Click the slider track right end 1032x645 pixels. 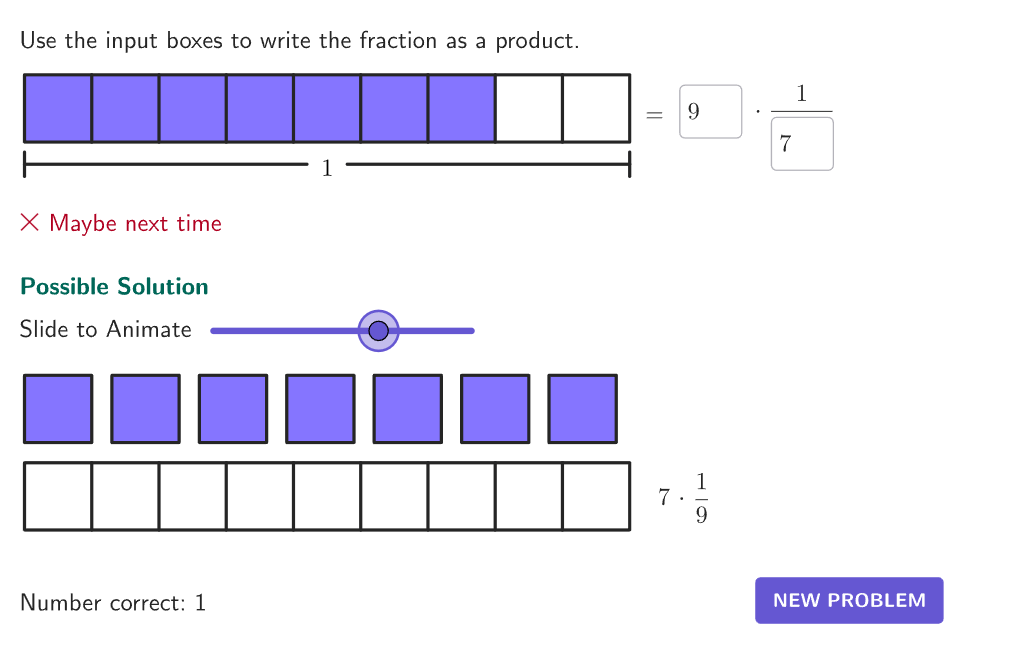pos(470,330)
